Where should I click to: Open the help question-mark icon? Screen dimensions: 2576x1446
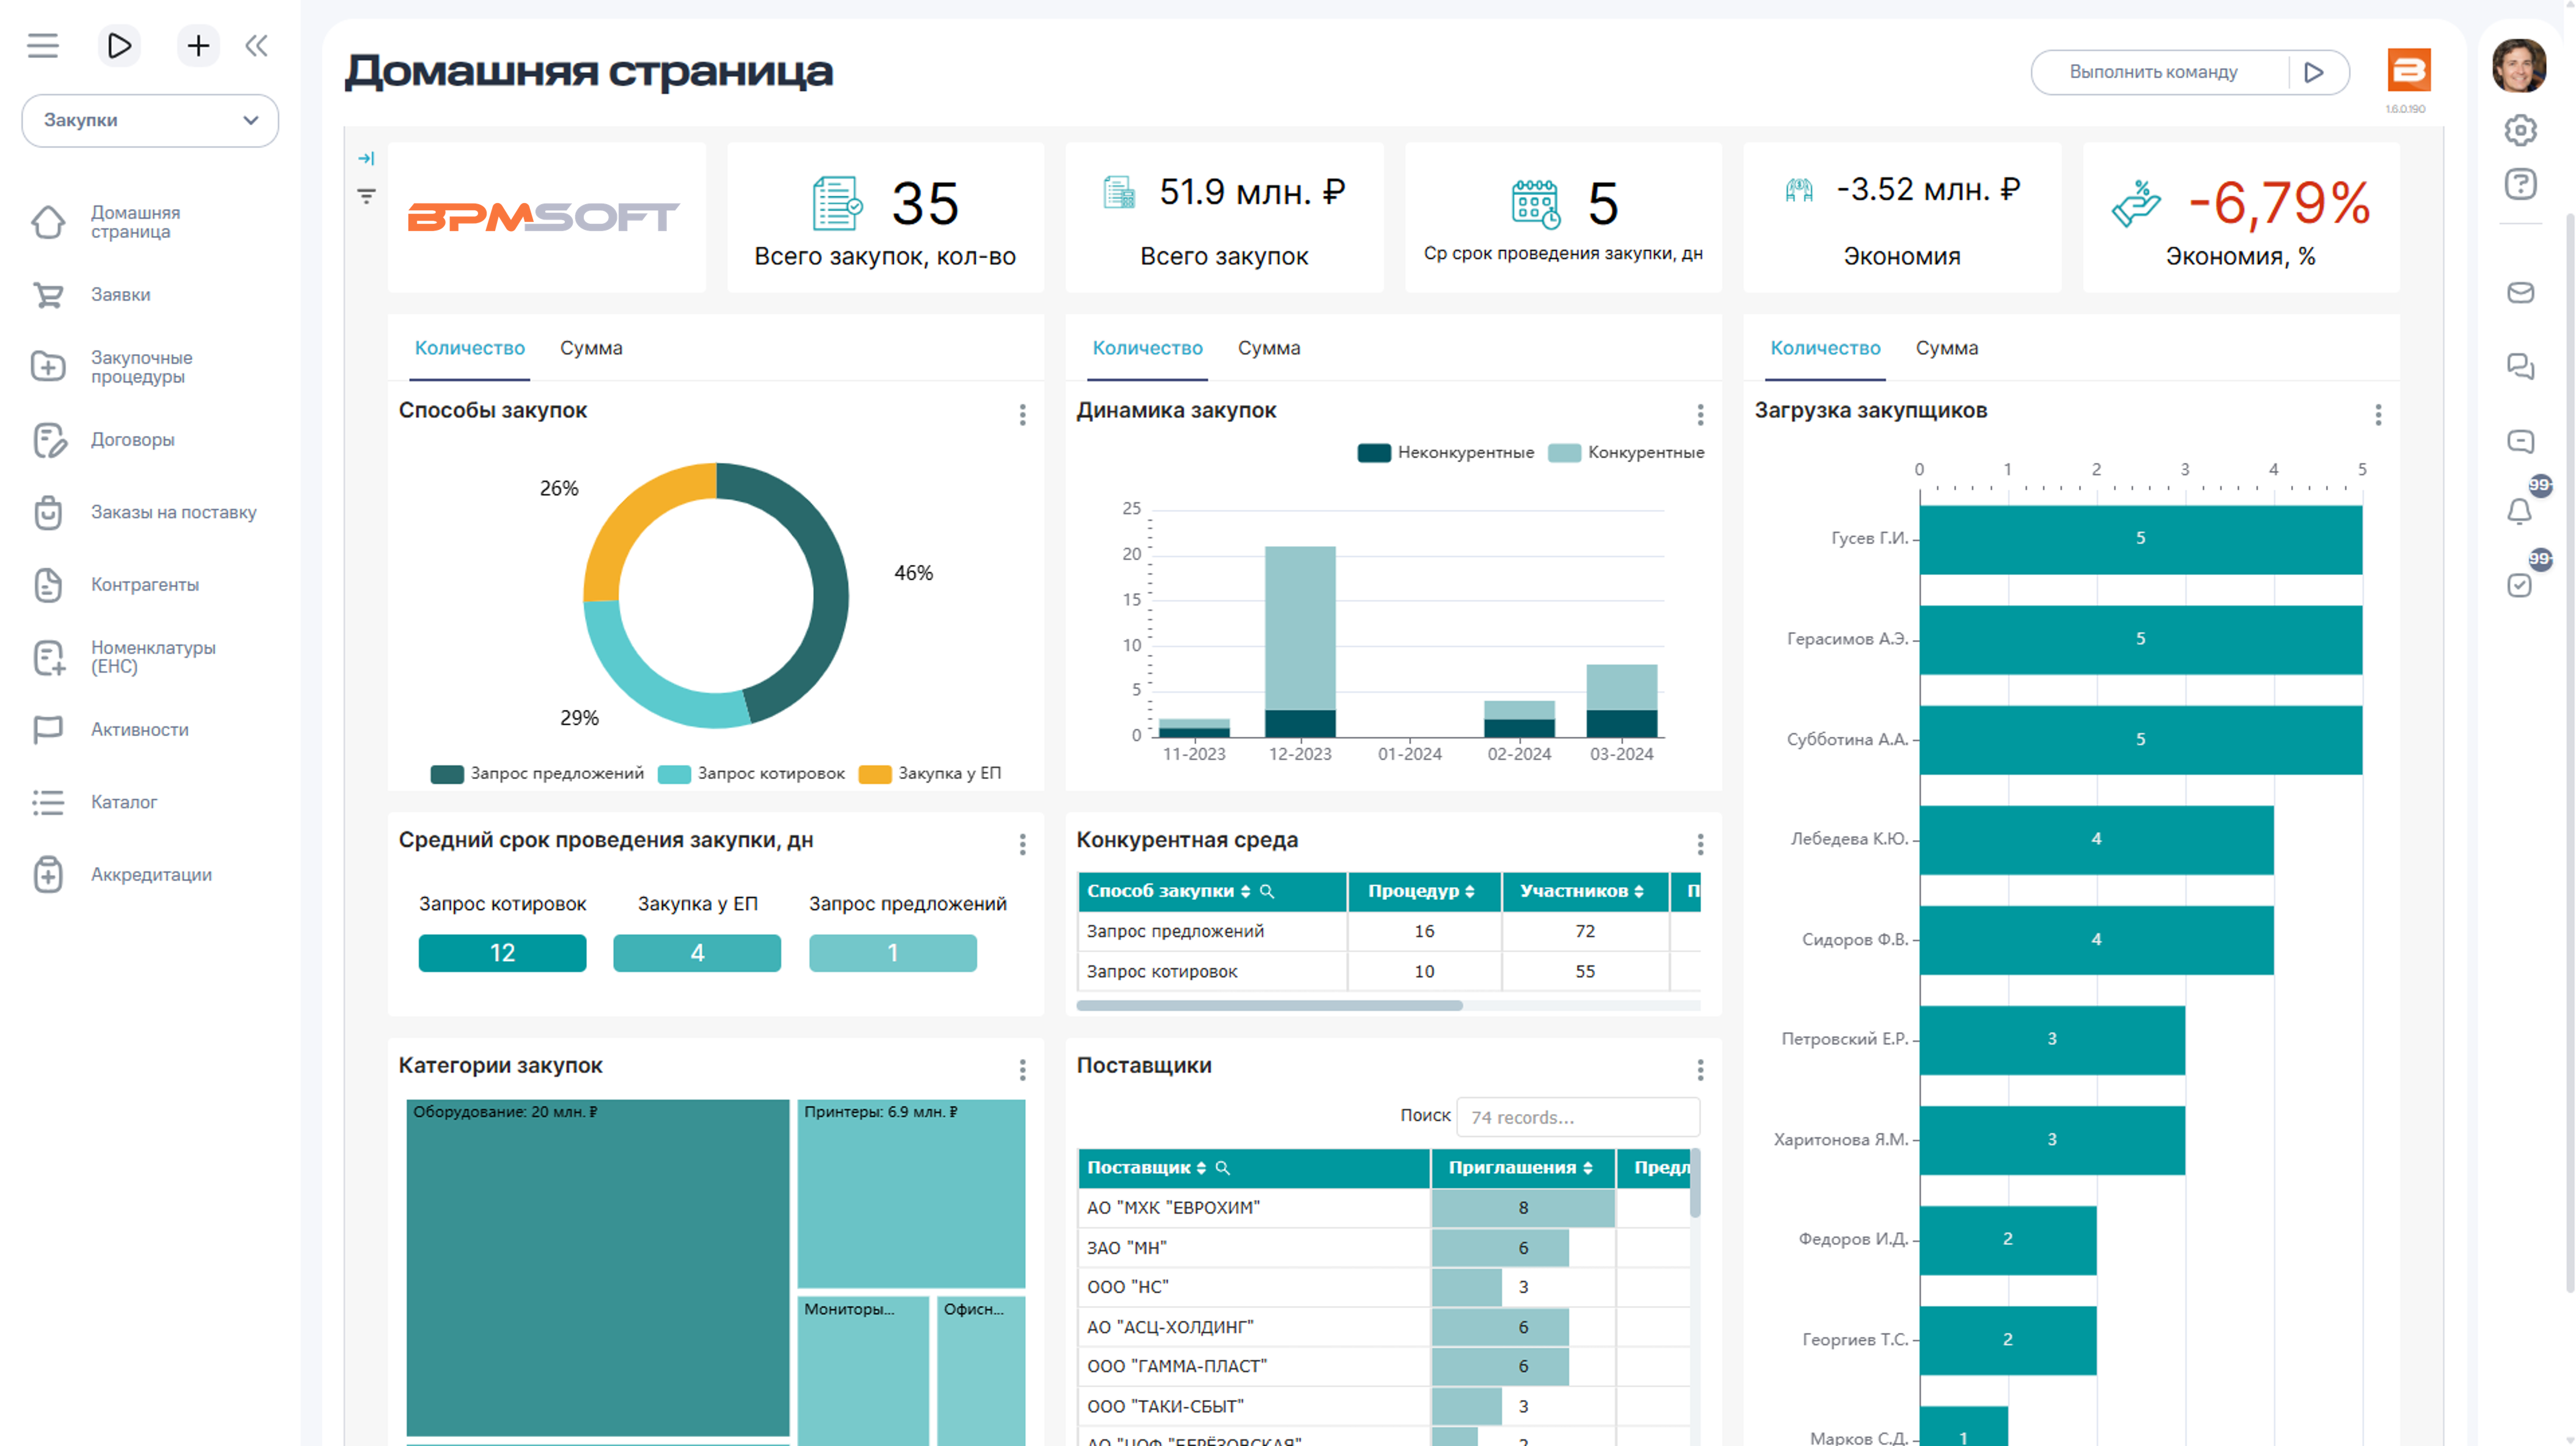tap(2520, 185)
